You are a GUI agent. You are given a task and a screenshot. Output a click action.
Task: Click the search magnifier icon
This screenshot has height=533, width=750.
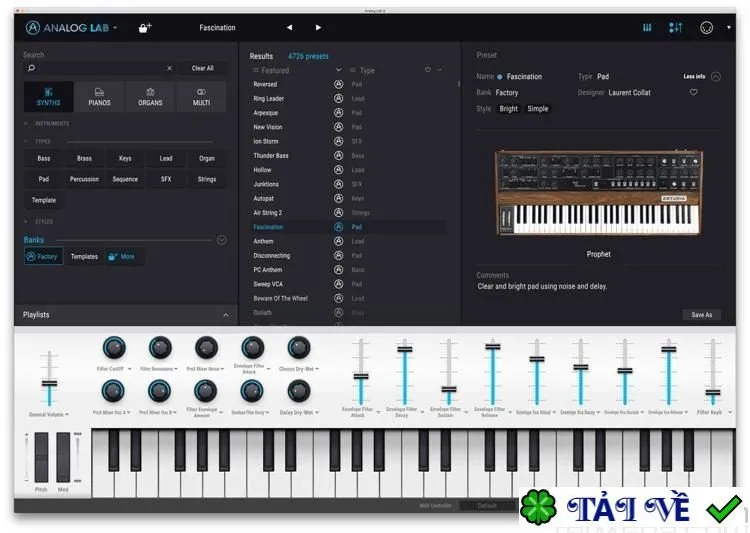[32, 68]
